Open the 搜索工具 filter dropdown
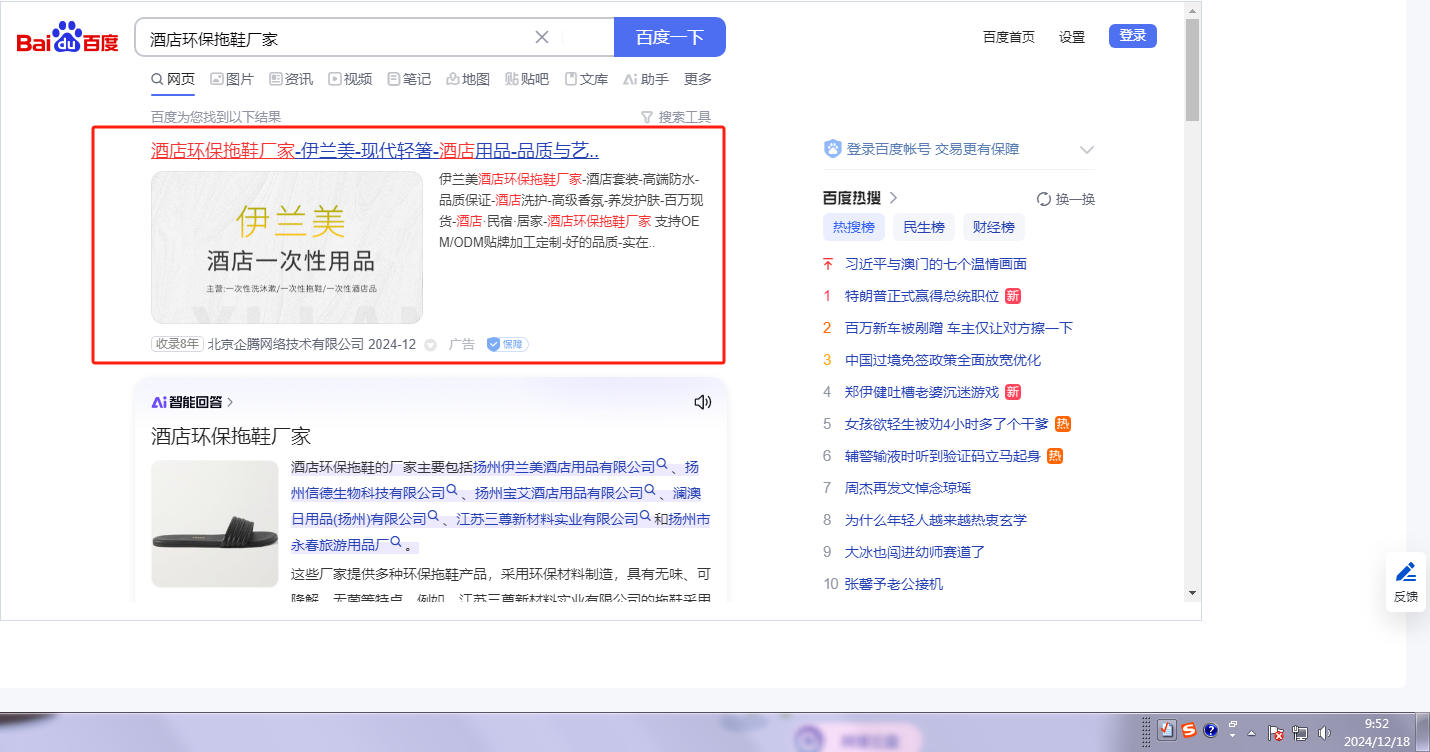 [676, 117]
